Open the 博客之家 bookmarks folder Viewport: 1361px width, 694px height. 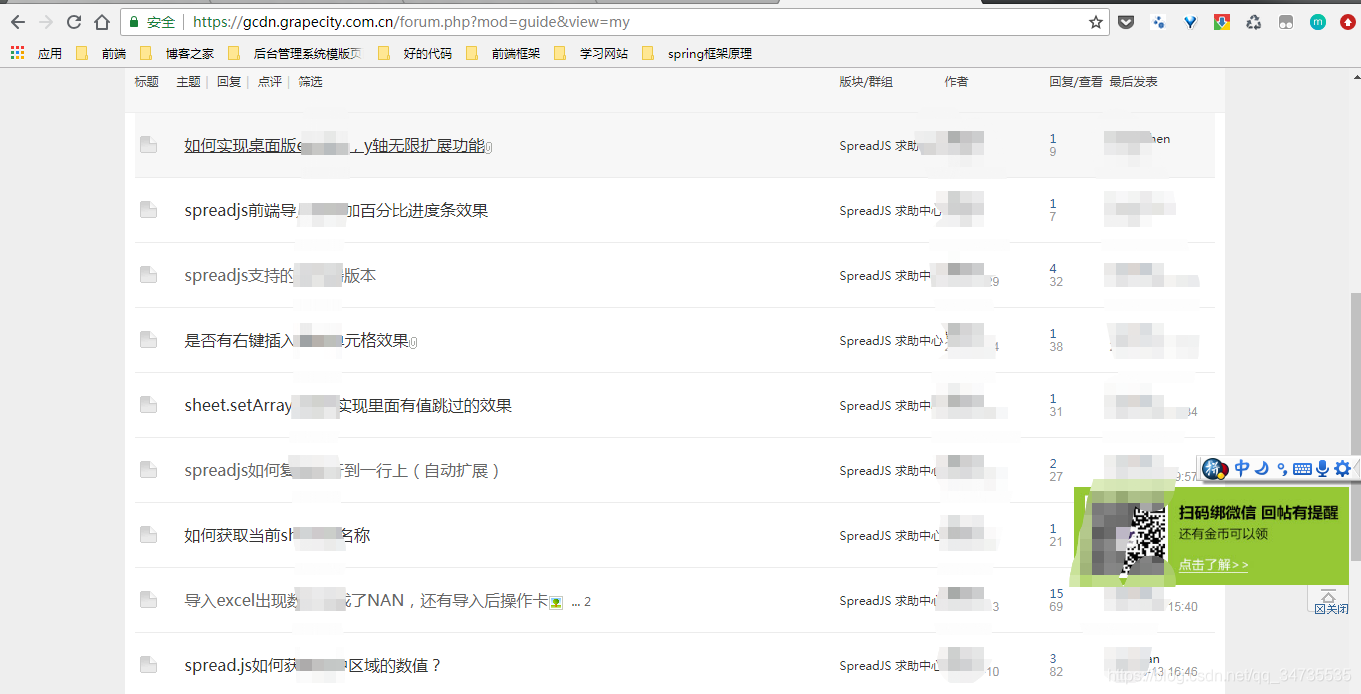pyautogui.click(x=177, y=54)
